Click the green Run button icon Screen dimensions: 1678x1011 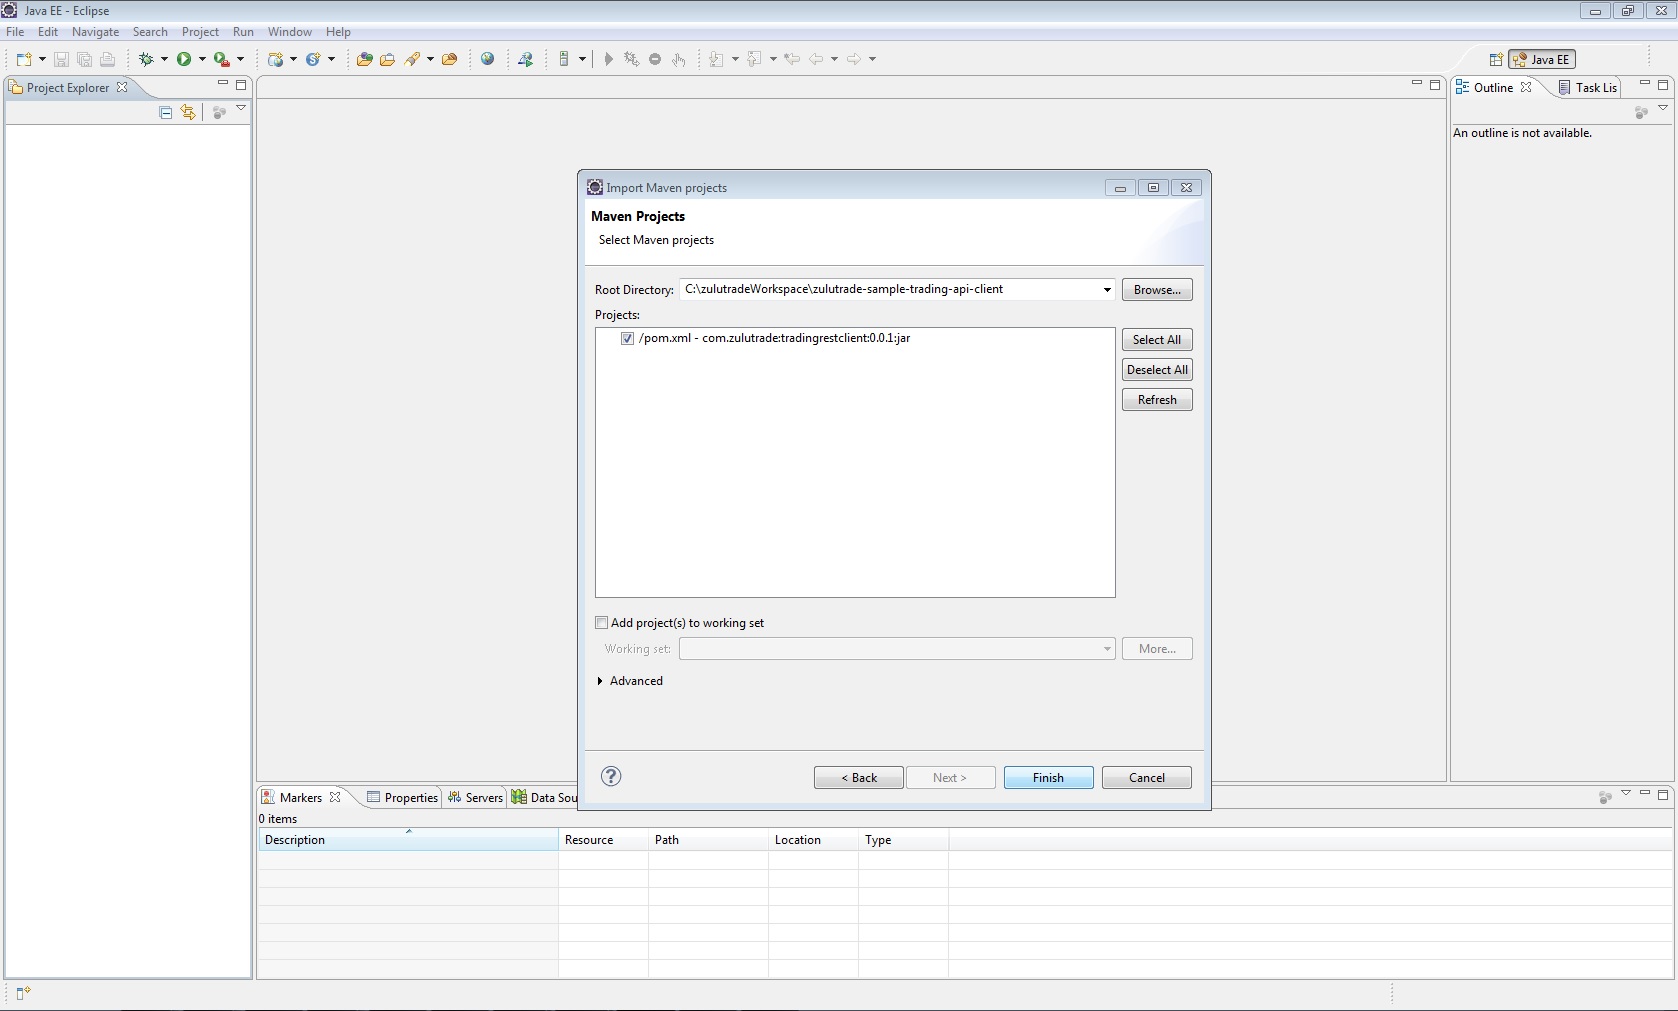184,59
